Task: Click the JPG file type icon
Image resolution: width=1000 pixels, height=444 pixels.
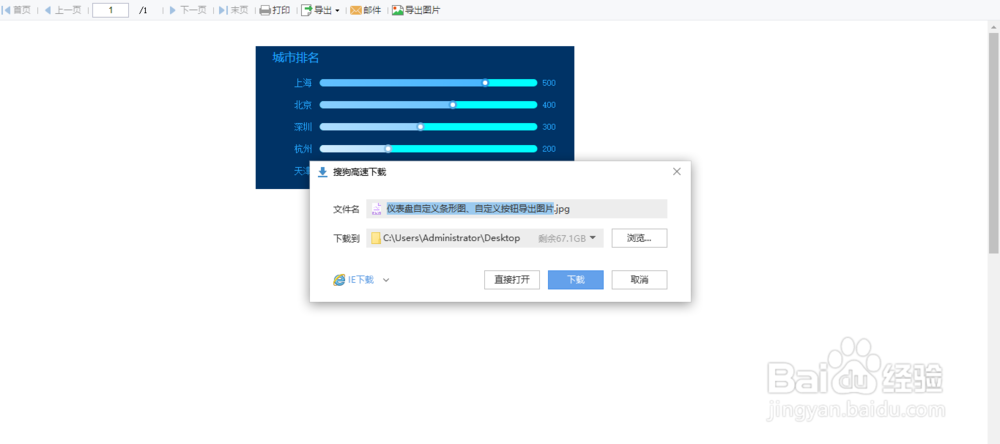Action: pos(377,209)
